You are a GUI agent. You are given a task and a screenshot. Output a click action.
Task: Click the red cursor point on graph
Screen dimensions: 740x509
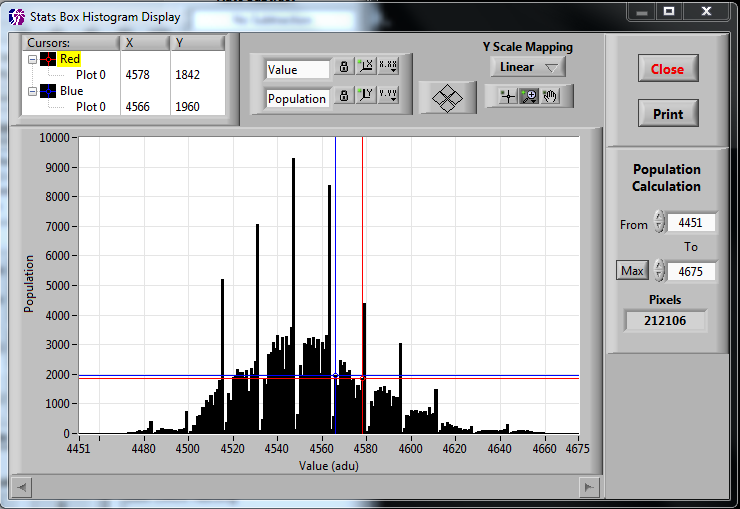tap(362, 378)
